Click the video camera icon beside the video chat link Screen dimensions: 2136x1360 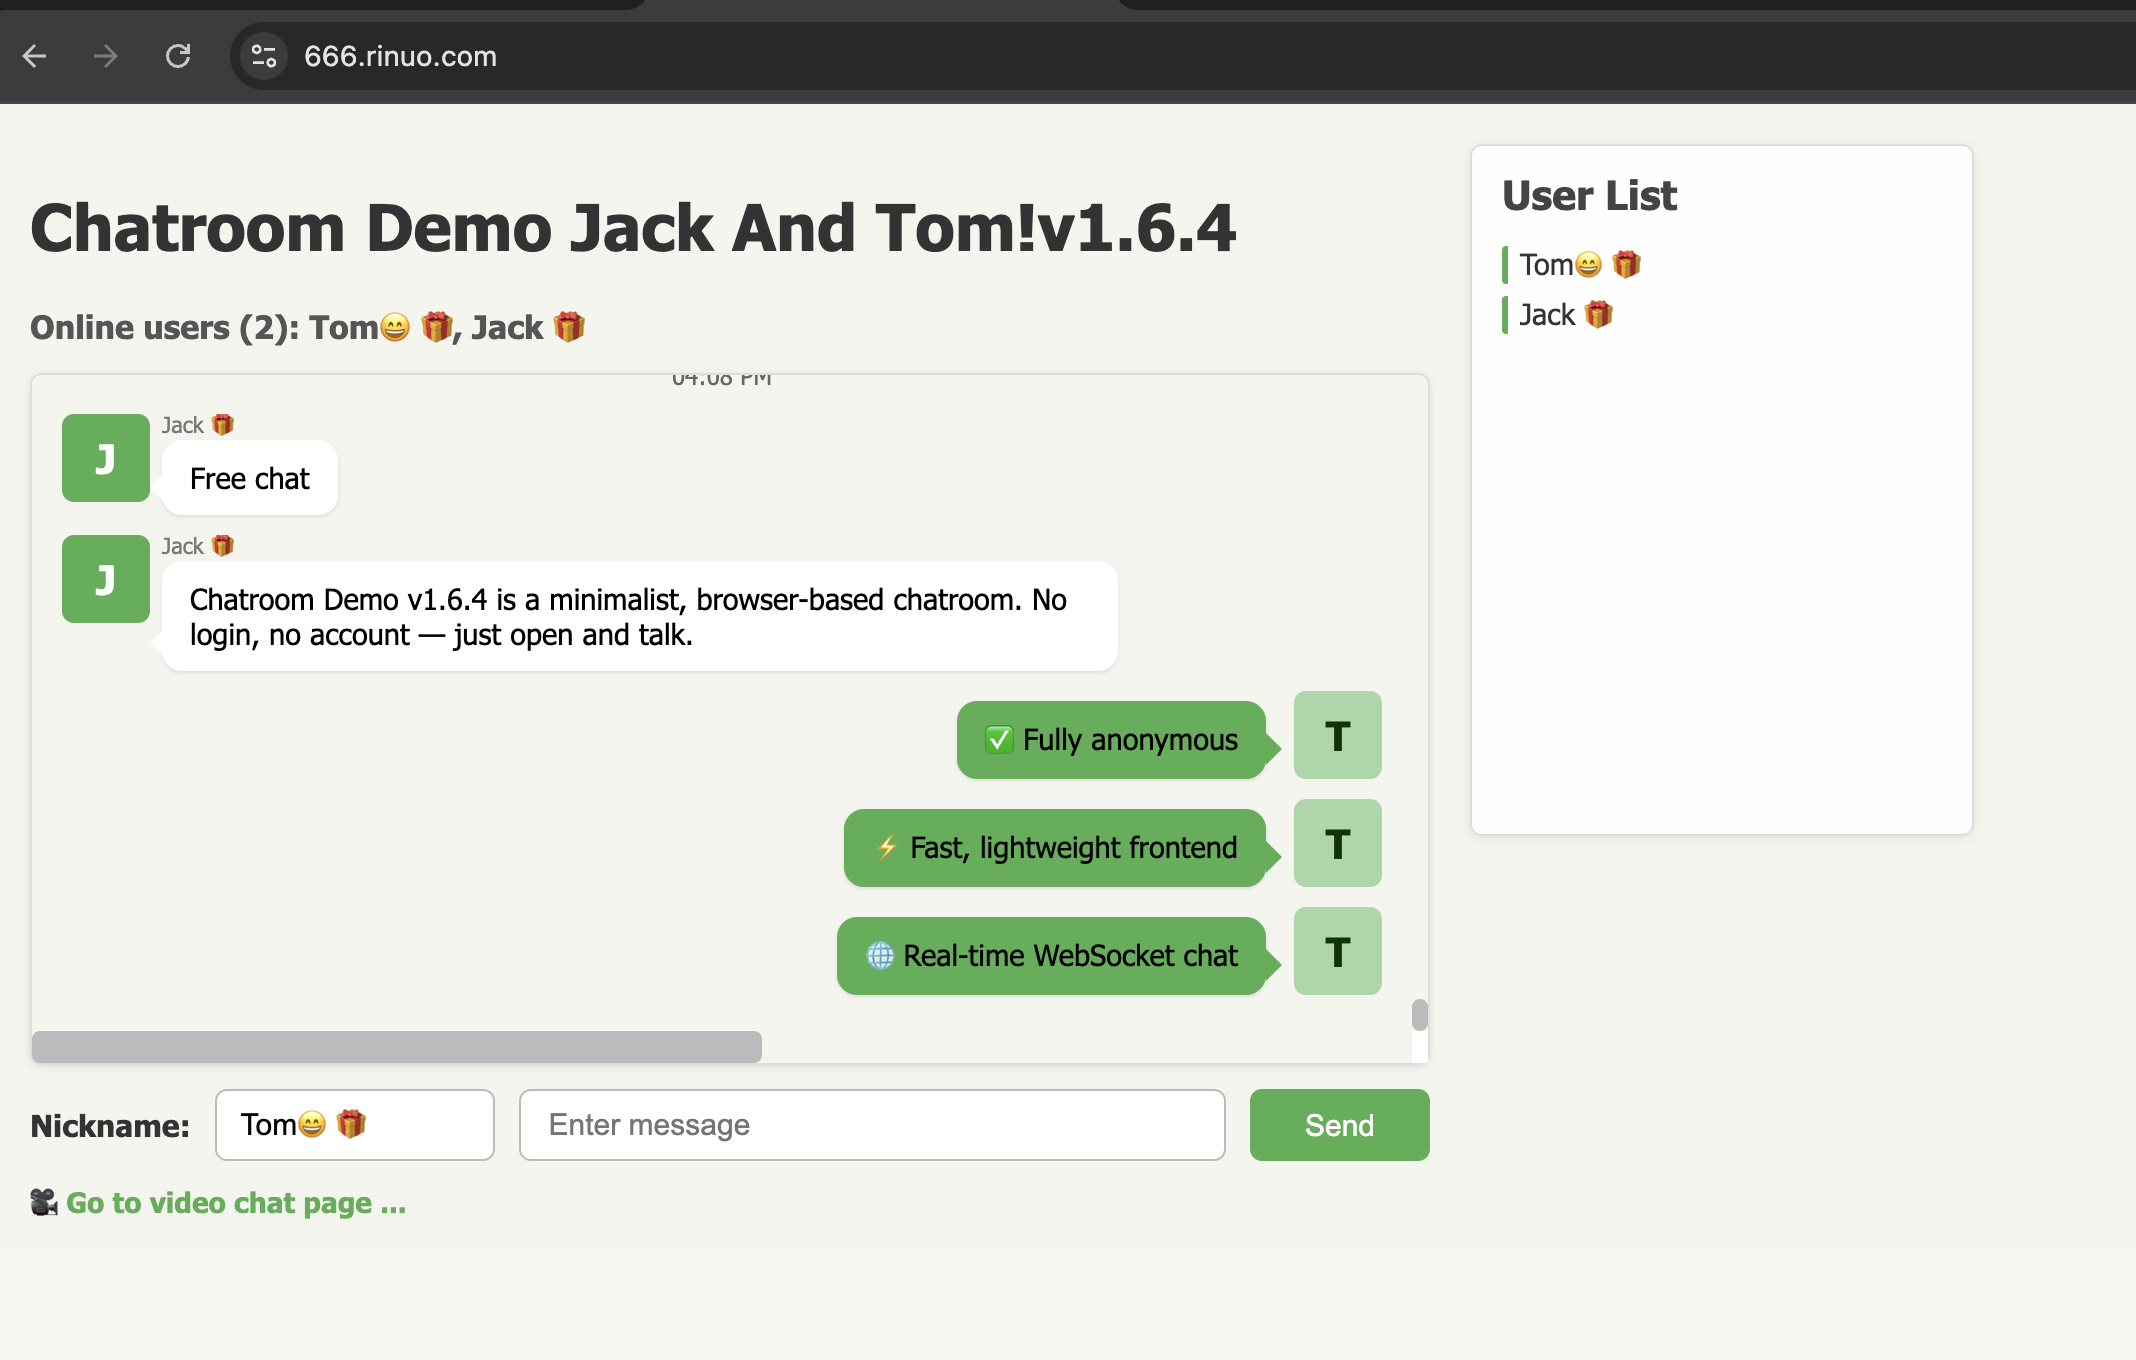pyautogui.click(x=44, y=1202)
